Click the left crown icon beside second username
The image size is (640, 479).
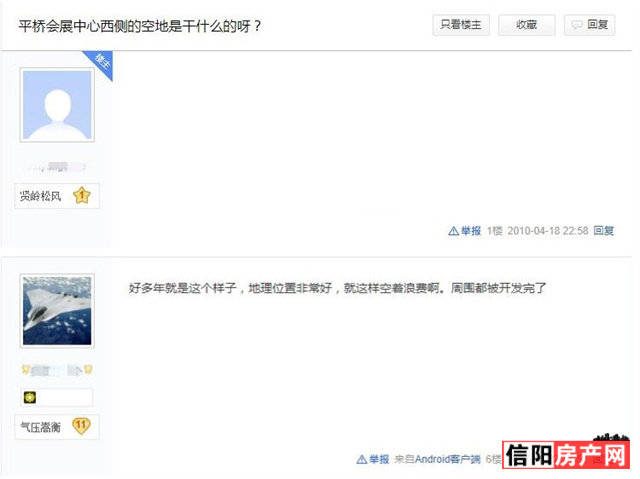(25, 370)
